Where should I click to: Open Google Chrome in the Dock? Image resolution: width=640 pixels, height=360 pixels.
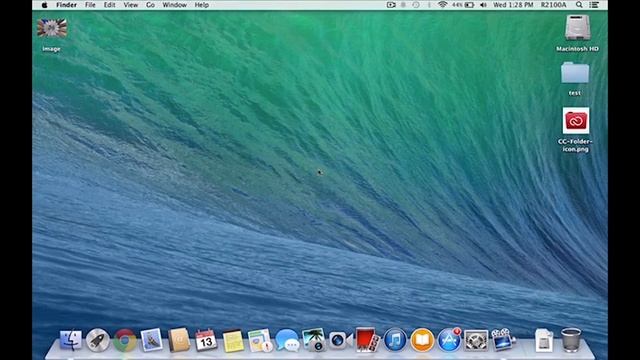124,340
